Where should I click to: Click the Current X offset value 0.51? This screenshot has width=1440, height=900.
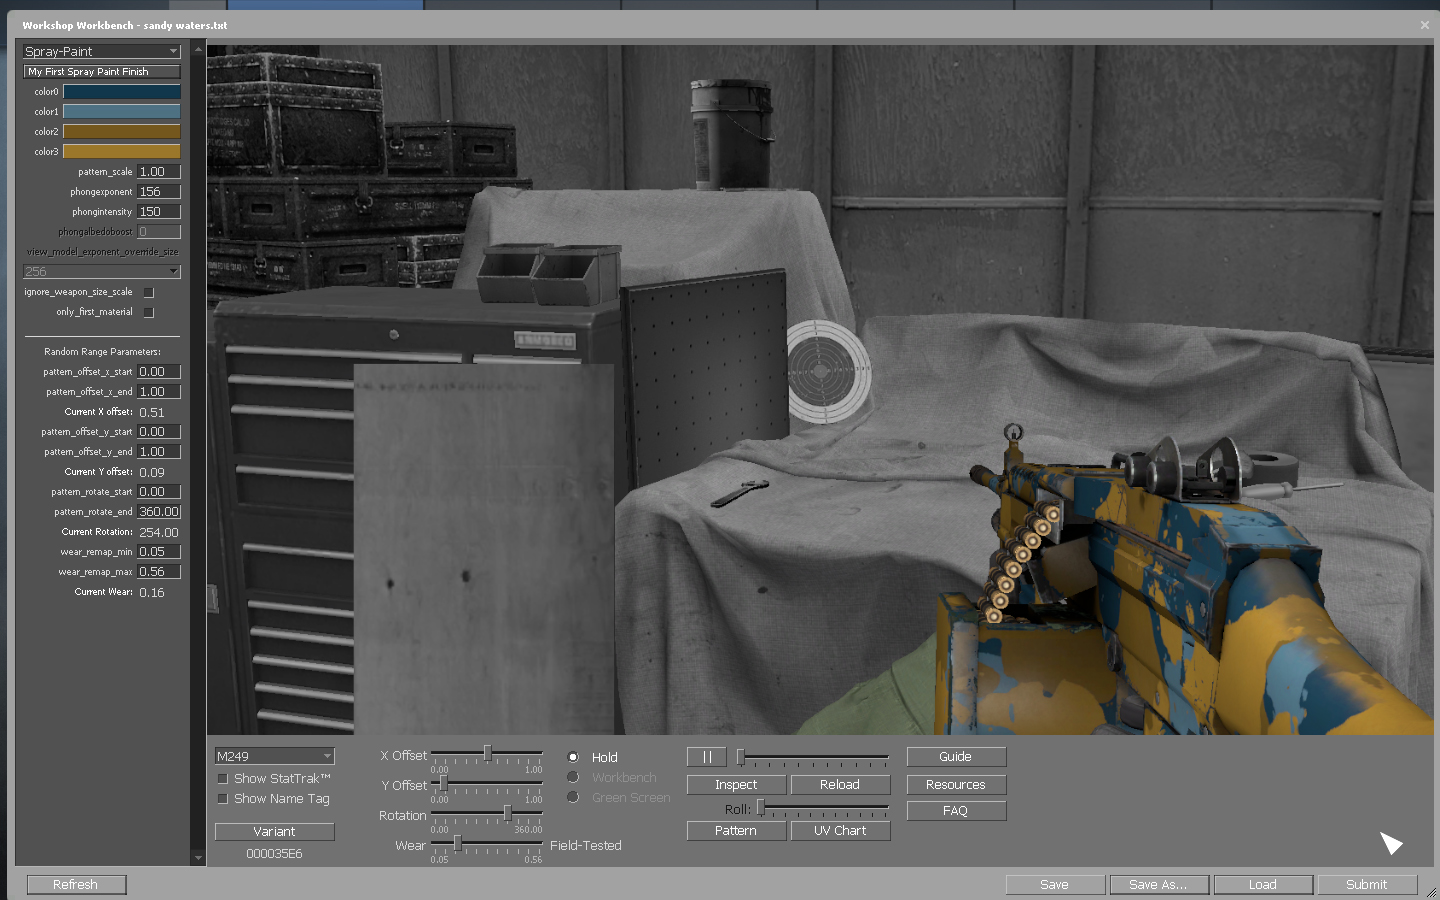pyautogui.click(x=152, y=413)
